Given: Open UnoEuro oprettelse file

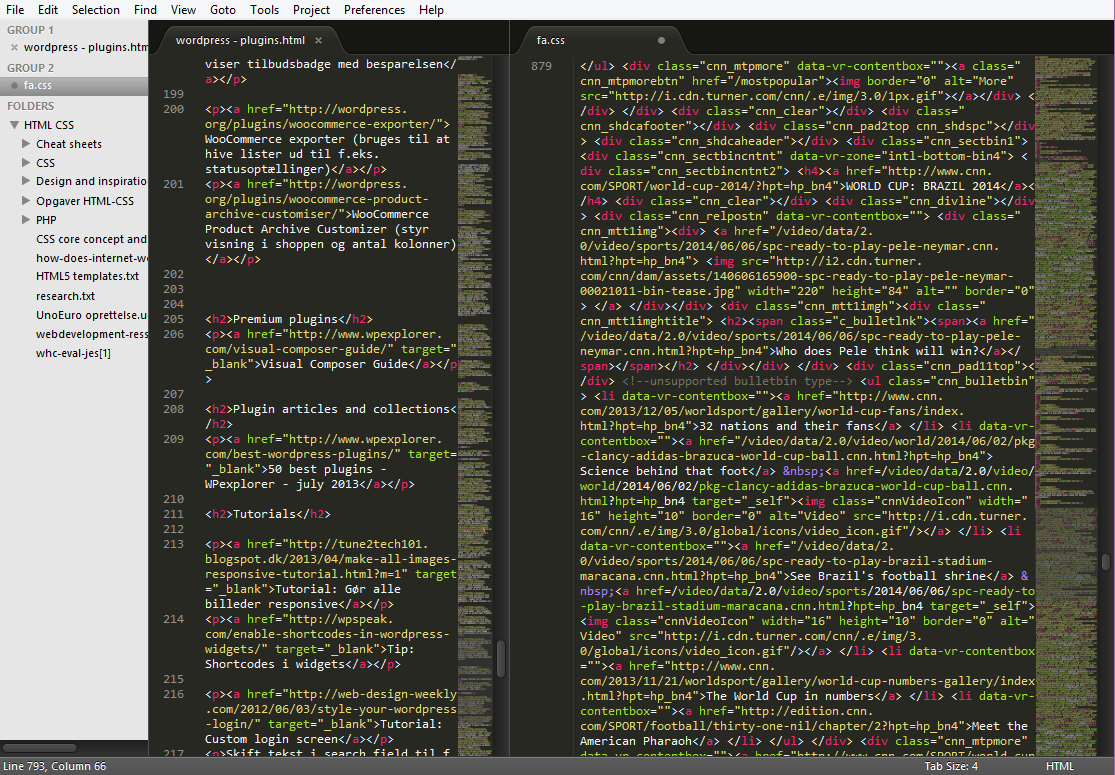Looking at the screenshot, I should pos(92,315).
